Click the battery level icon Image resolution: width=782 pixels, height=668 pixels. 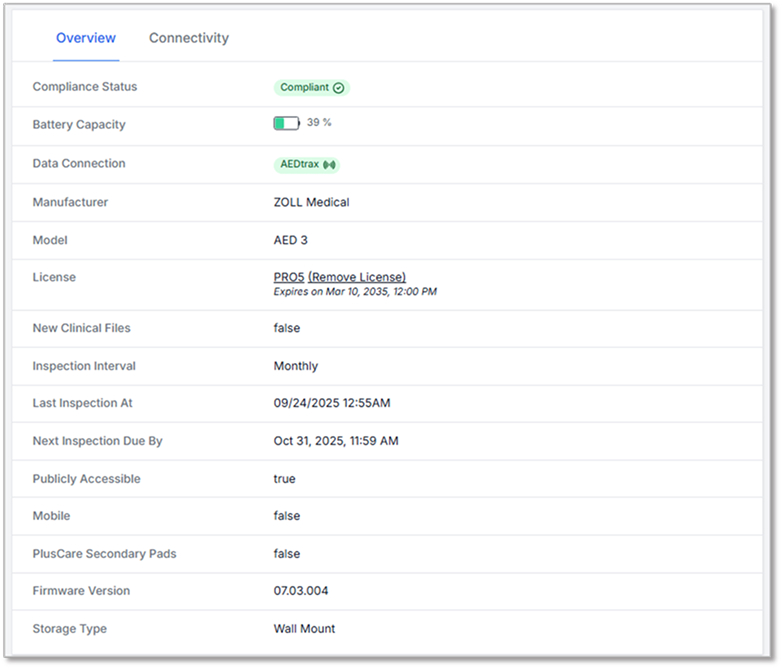click(286, 123)
